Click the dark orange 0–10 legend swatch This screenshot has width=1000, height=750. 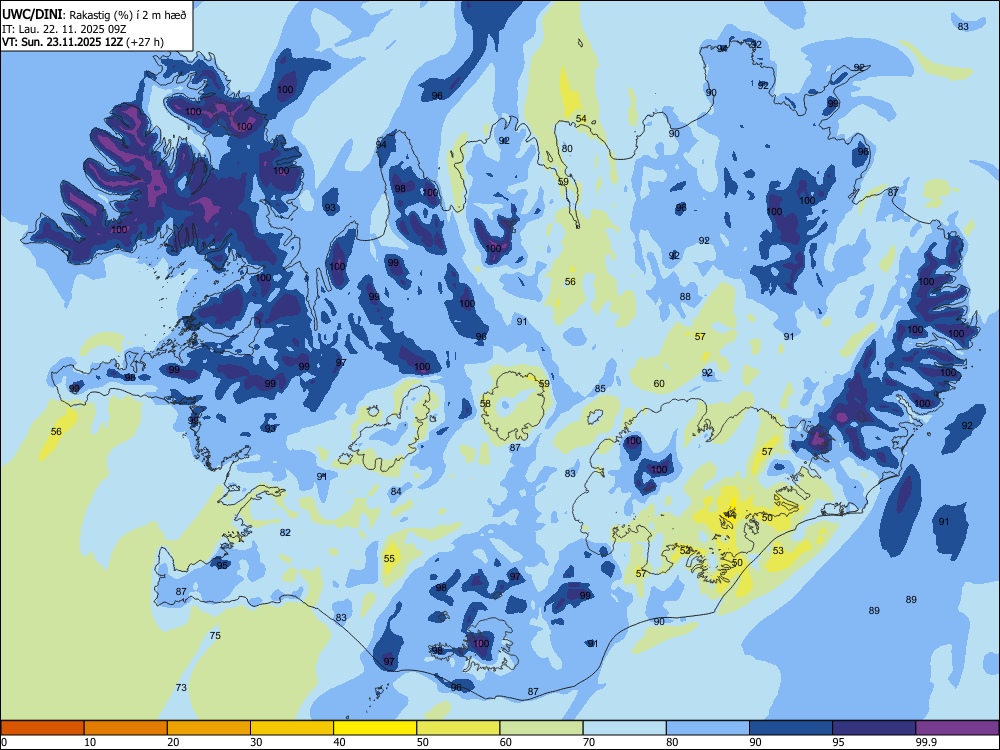pos(42,728)
